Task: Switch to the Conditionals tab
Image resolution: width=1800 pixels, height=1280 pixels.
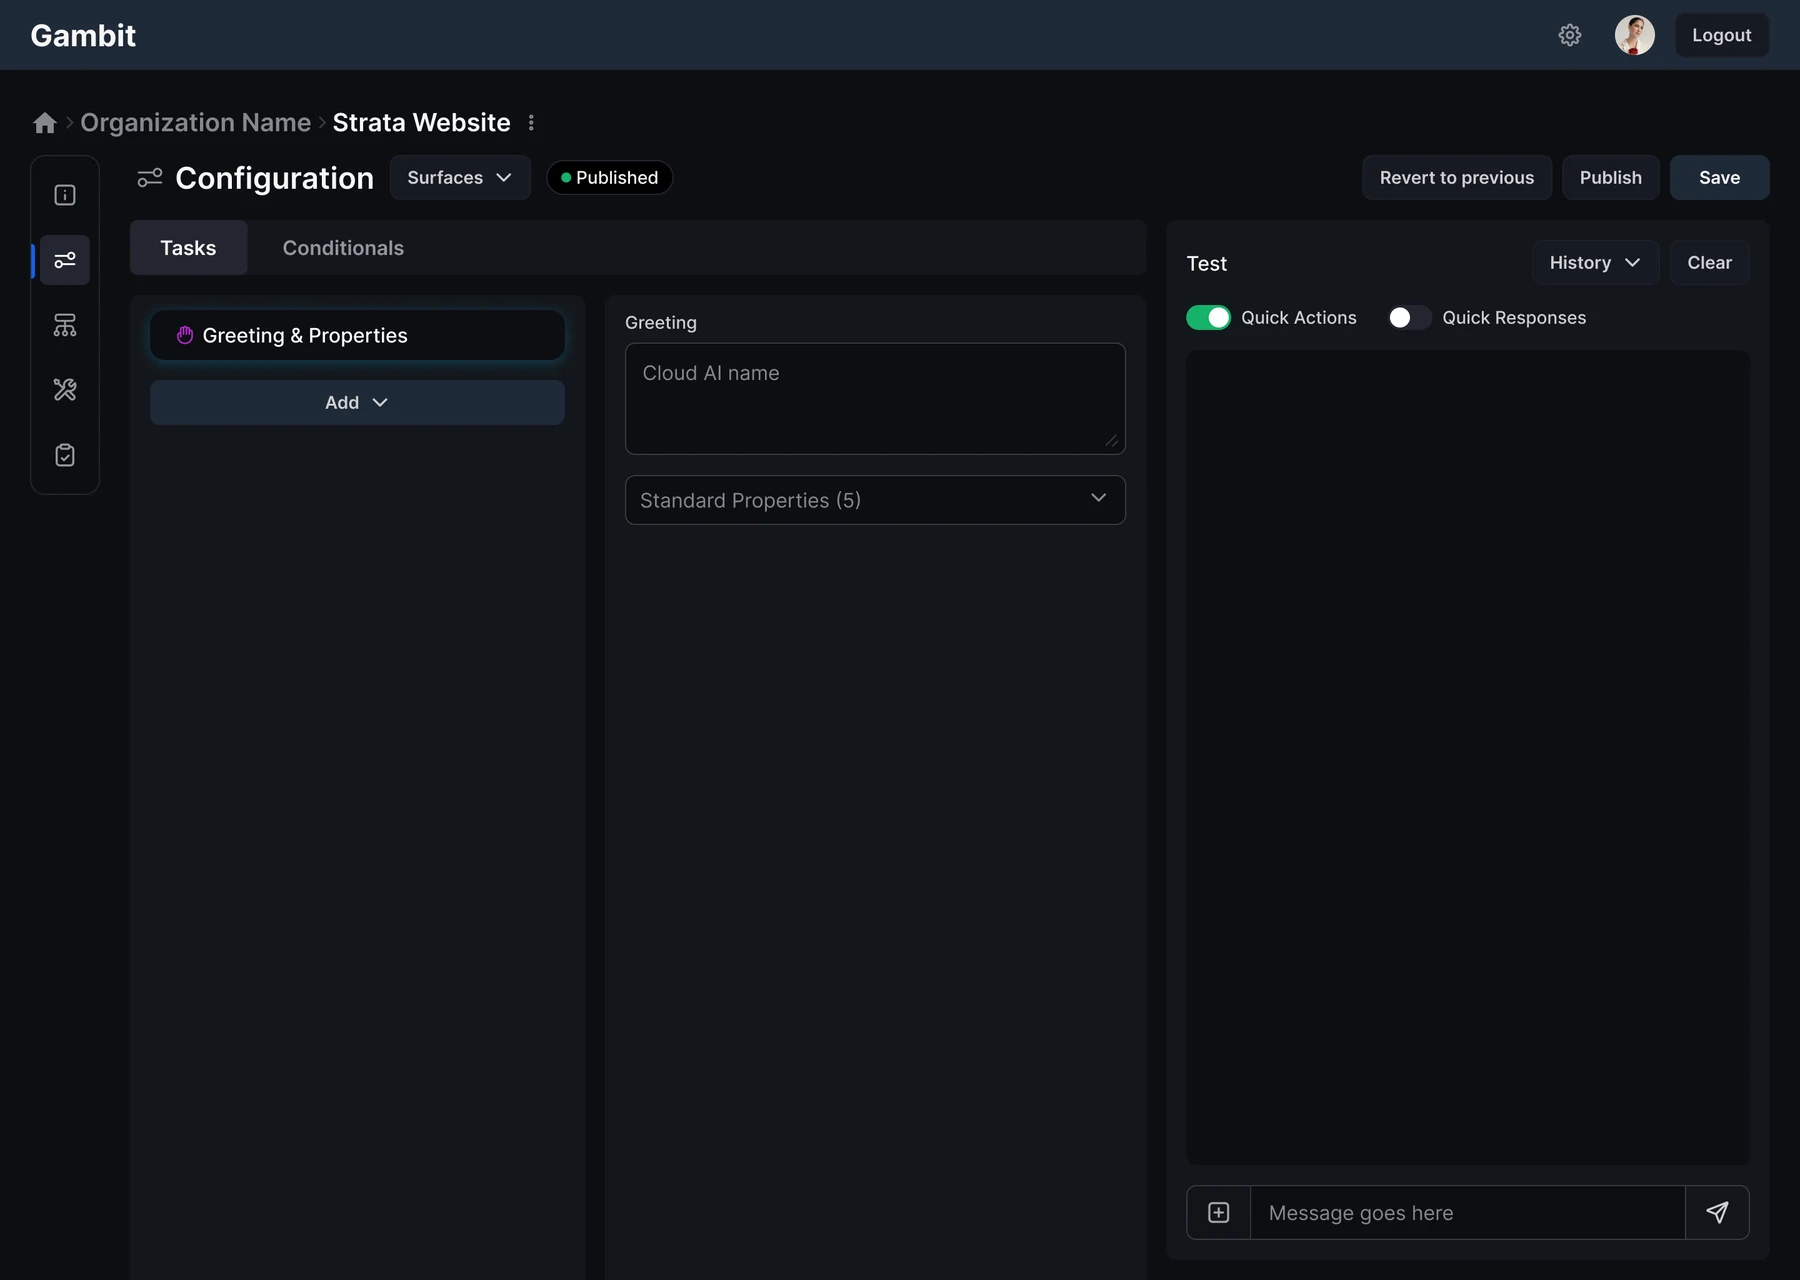Action: (343, 248)
